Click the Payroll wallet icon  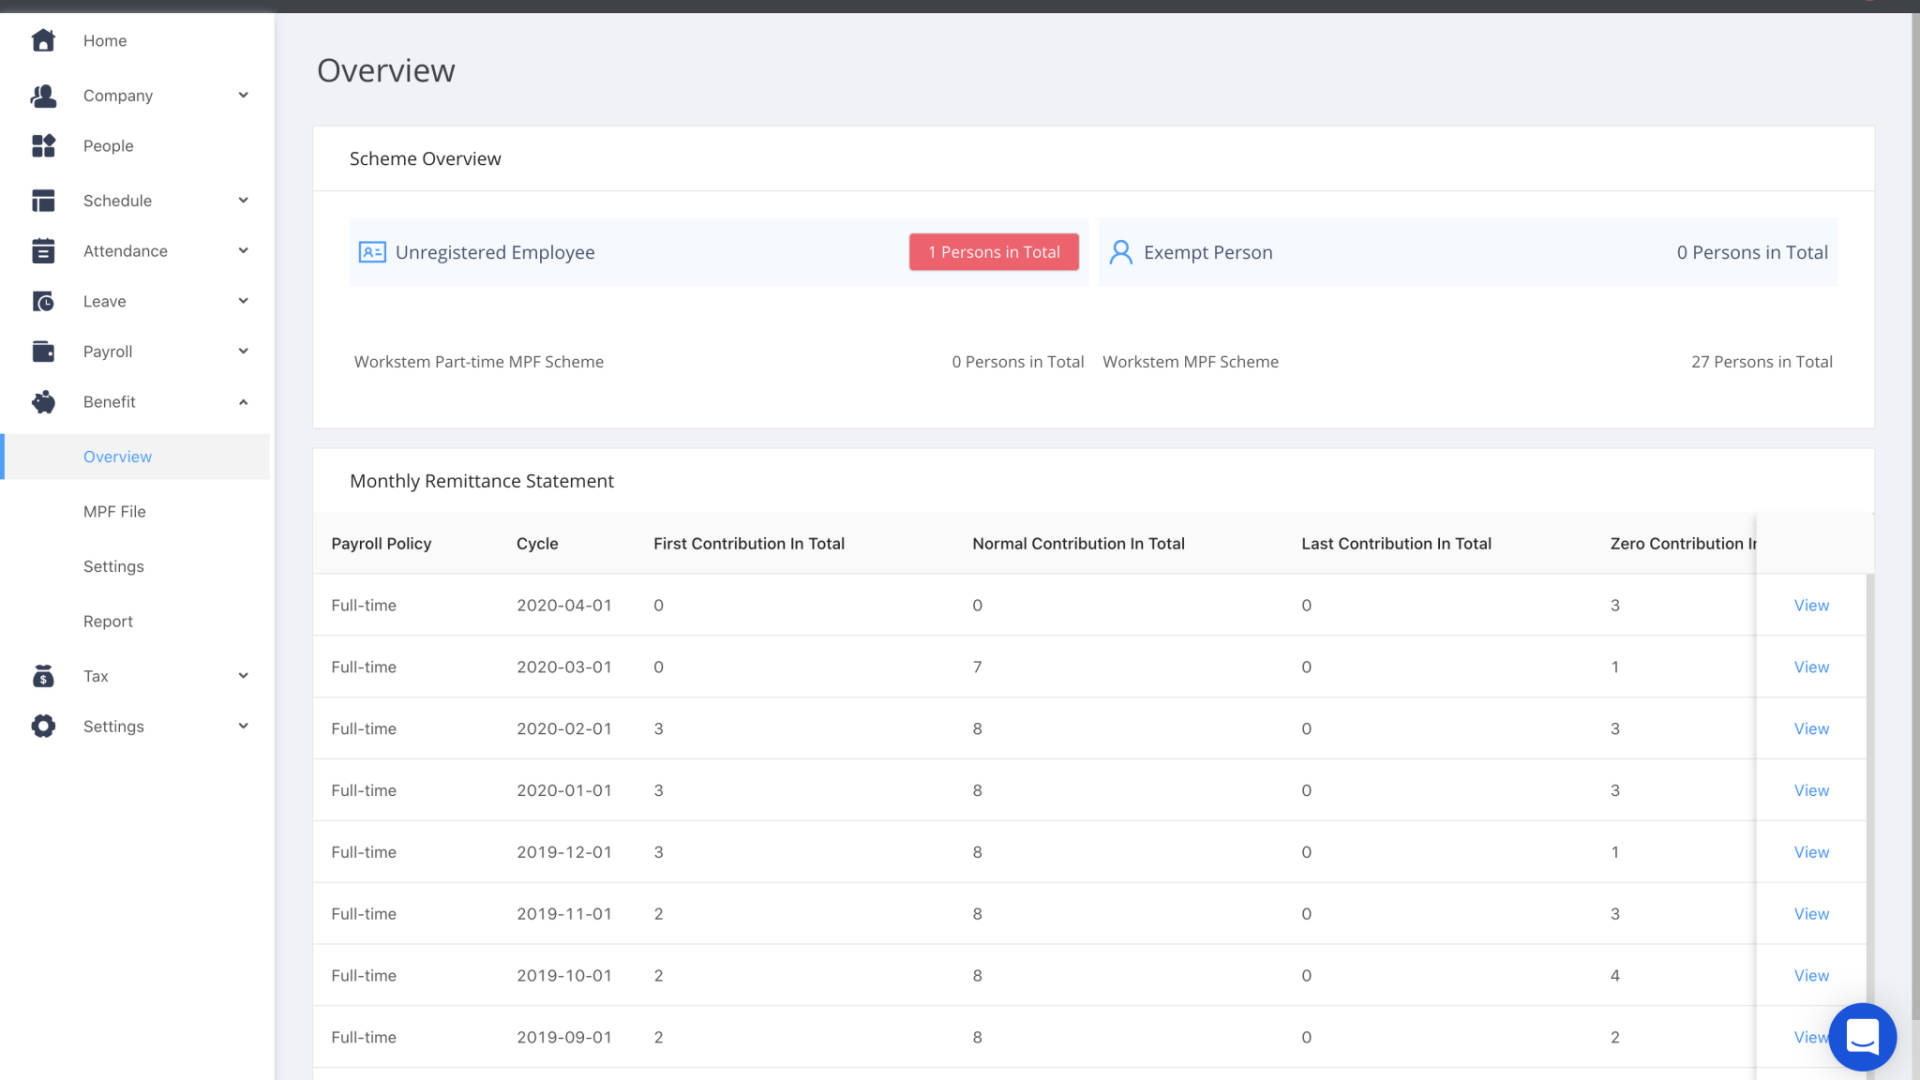[x=43, y=351]
